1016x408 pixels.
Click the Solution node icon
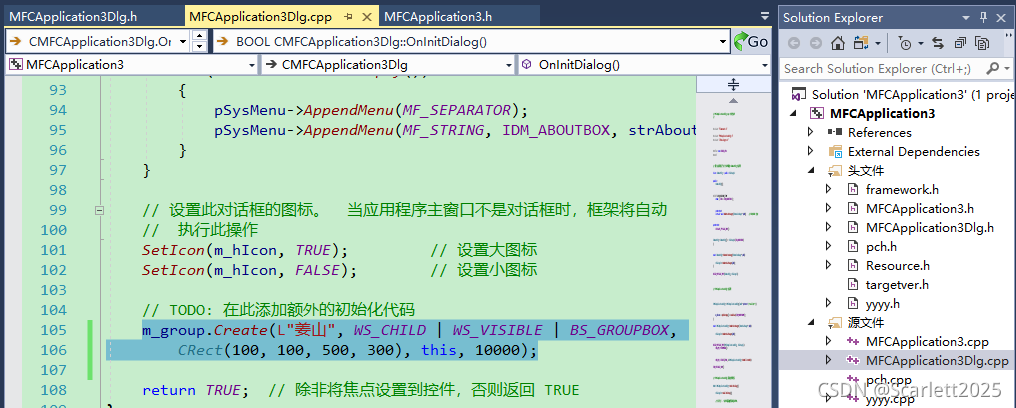(x=799, y=95)
